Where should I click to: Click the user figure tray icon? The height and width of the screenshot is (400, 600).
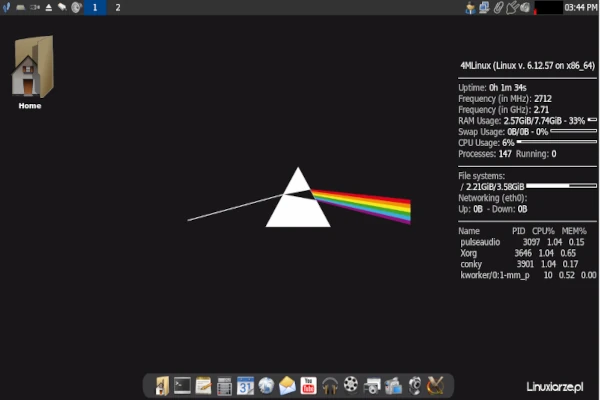(x=470, y=8)
